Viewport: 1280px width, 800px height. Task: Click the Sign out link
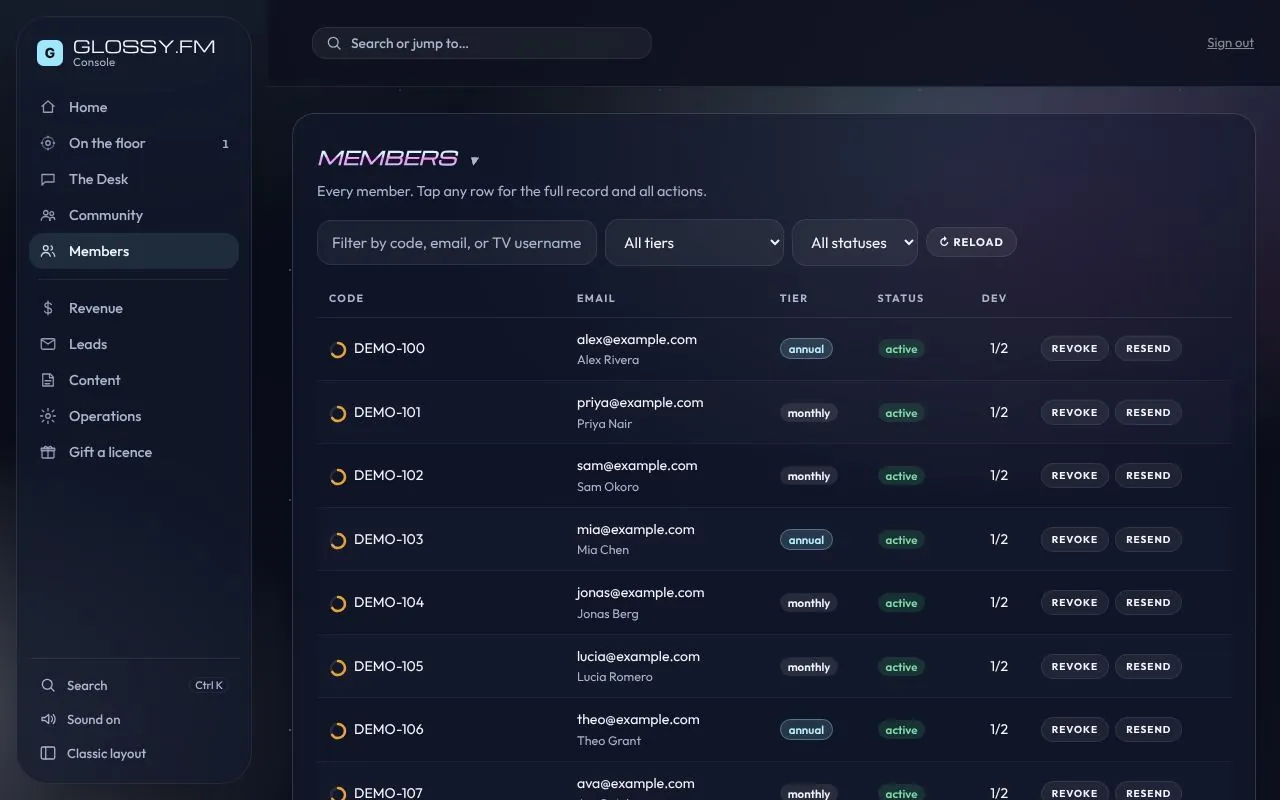1230,43
